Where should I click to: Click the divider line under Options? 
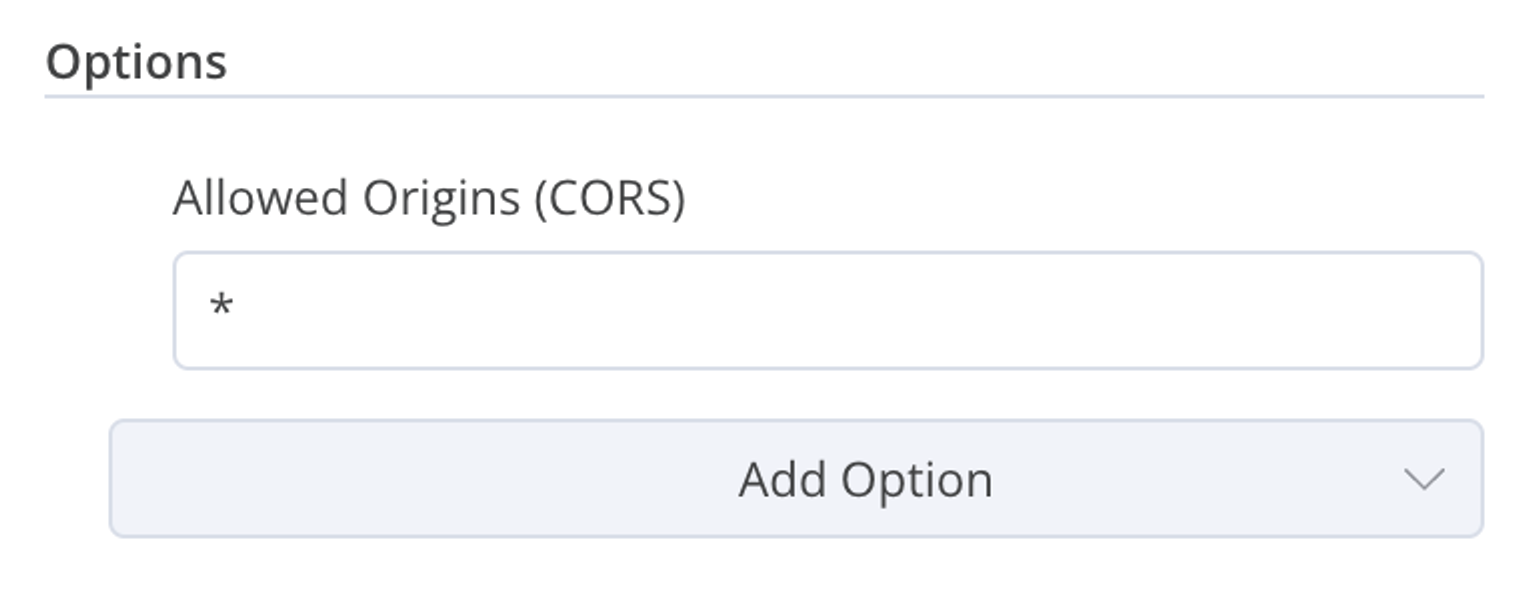(x=764, y=97)
